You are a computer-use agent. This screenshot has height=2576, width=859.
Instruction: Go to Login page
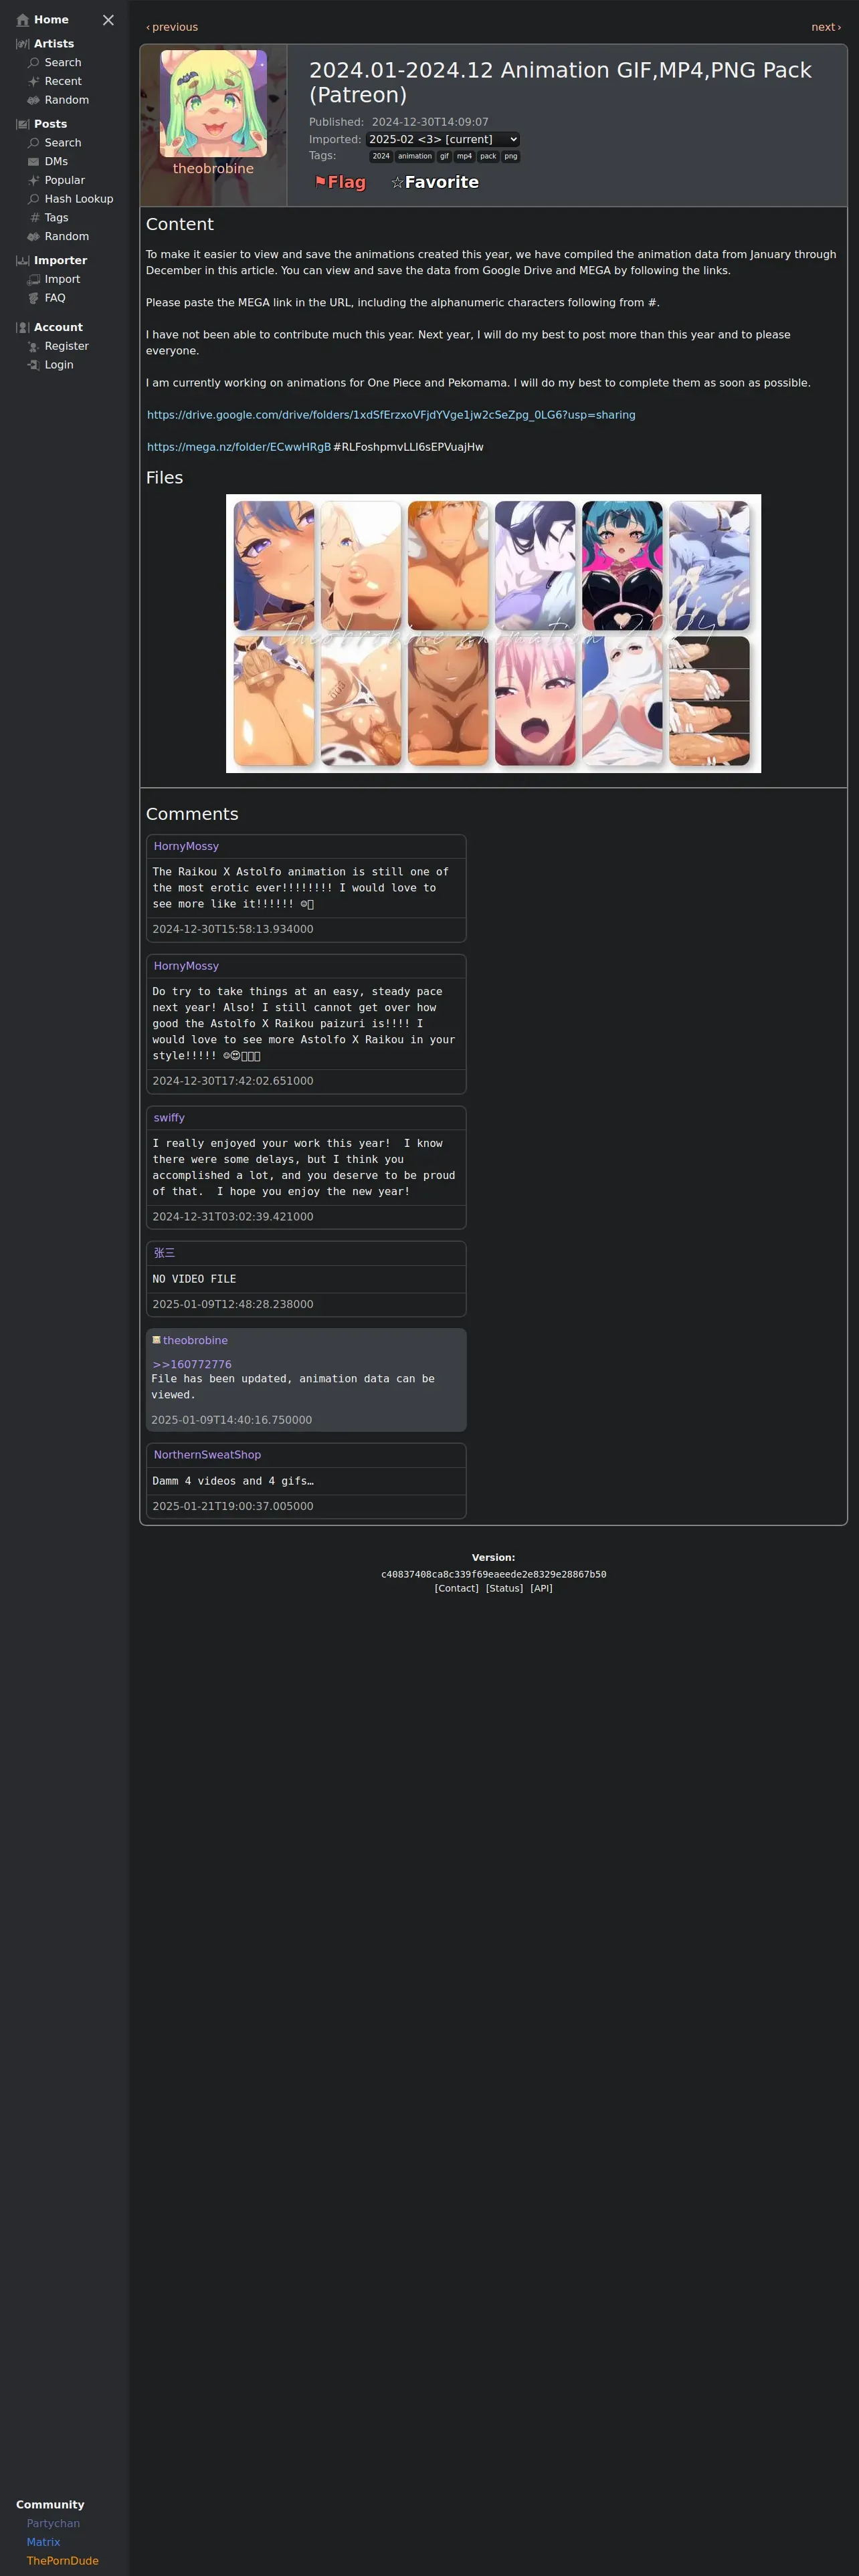[59, 365]
